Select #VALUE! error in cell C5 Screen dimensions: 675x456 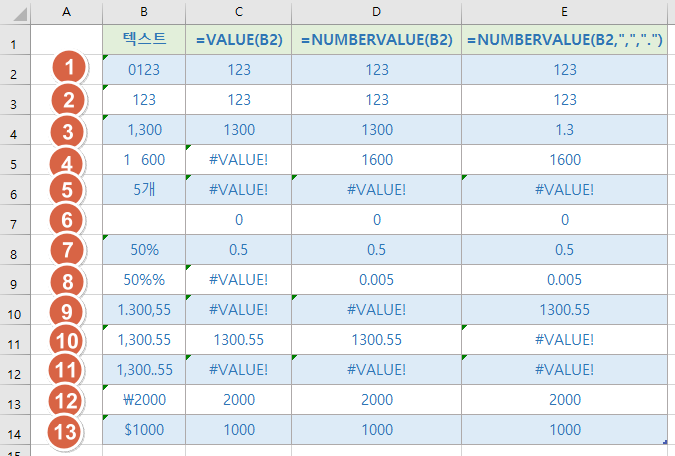[x=238, y=160]
